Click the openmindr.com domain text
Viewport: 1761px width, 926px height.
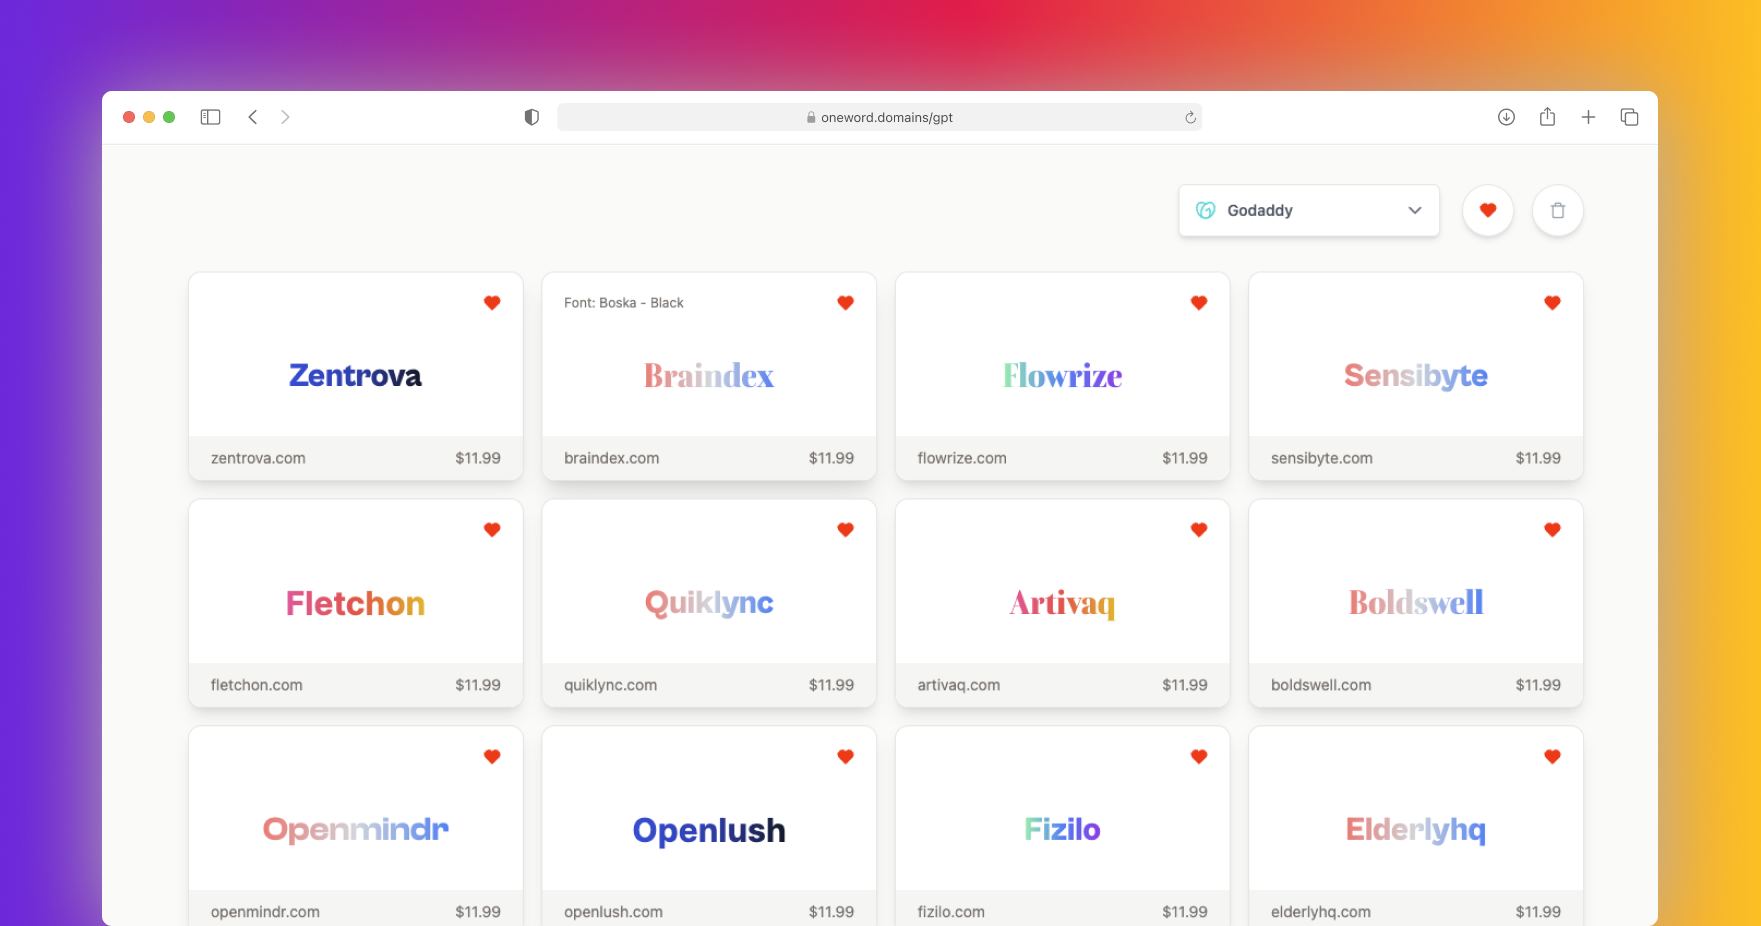265,912
